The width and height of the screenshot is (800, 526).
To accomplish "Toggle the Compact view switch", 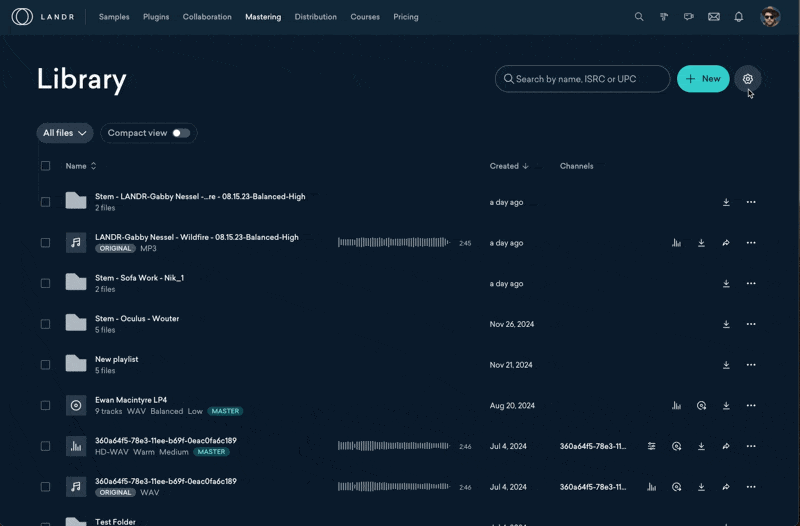I will [181, 133].
